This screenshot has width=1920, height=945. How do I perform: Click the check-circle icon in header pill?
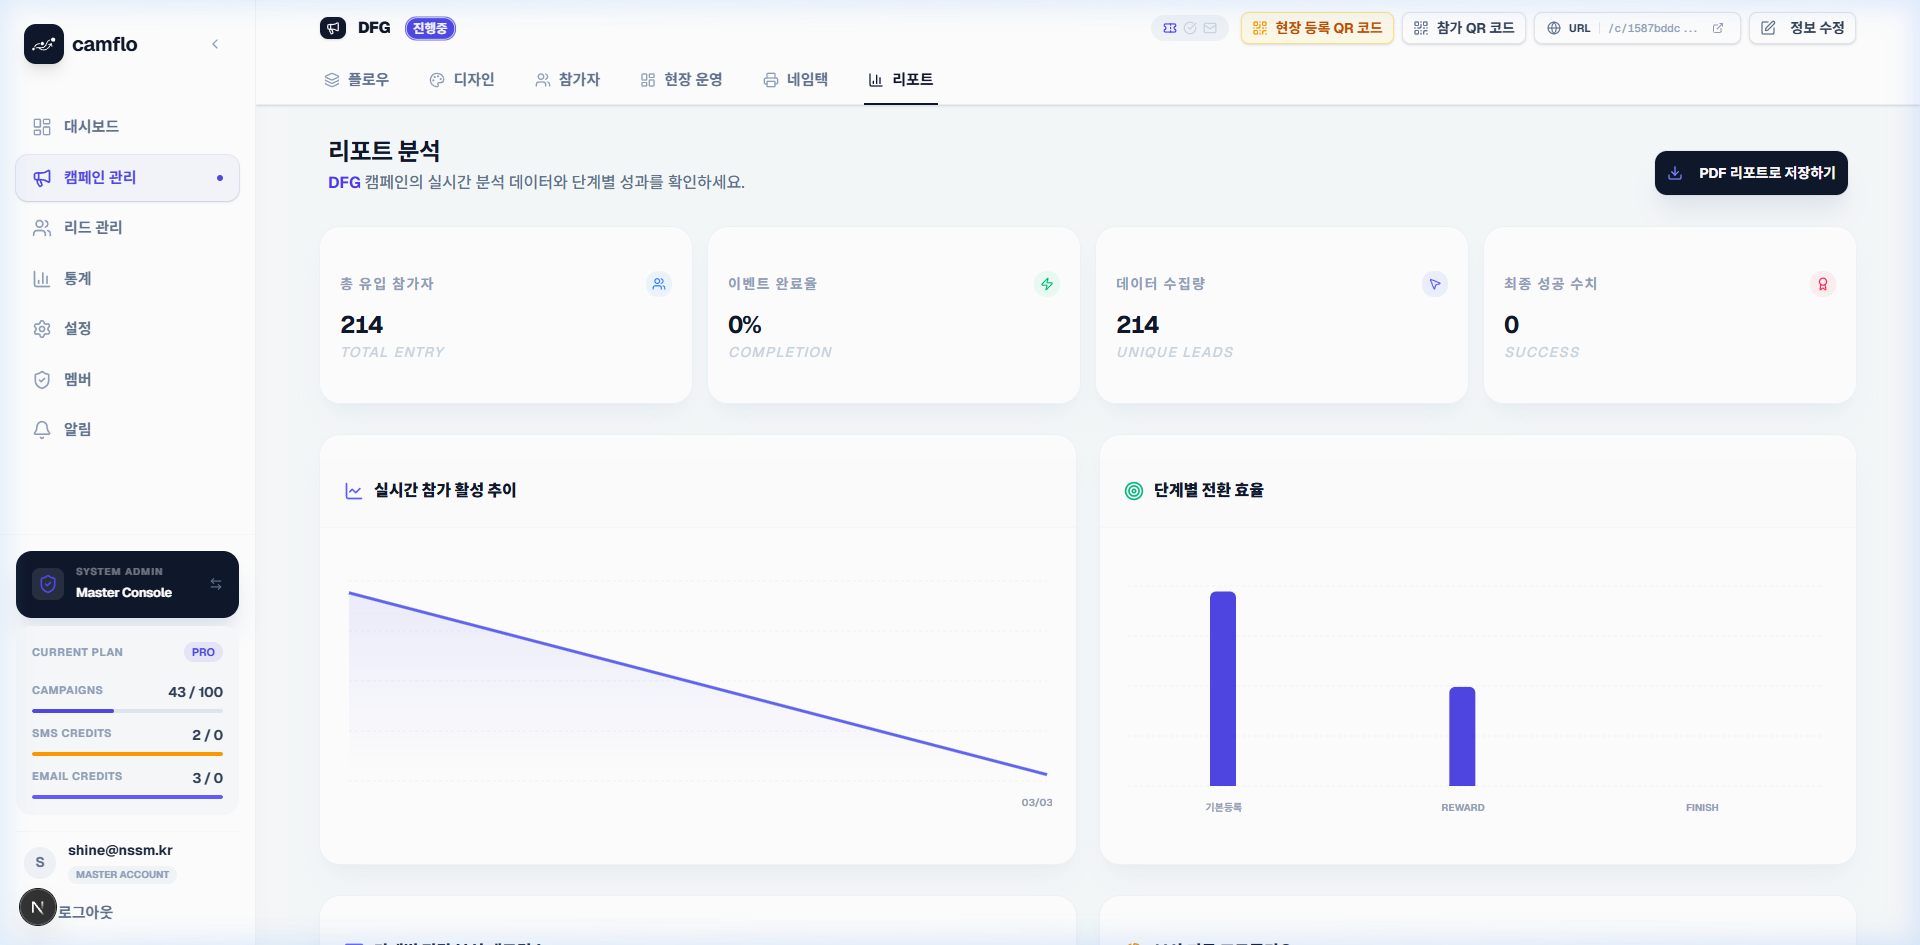[1190, 28]
